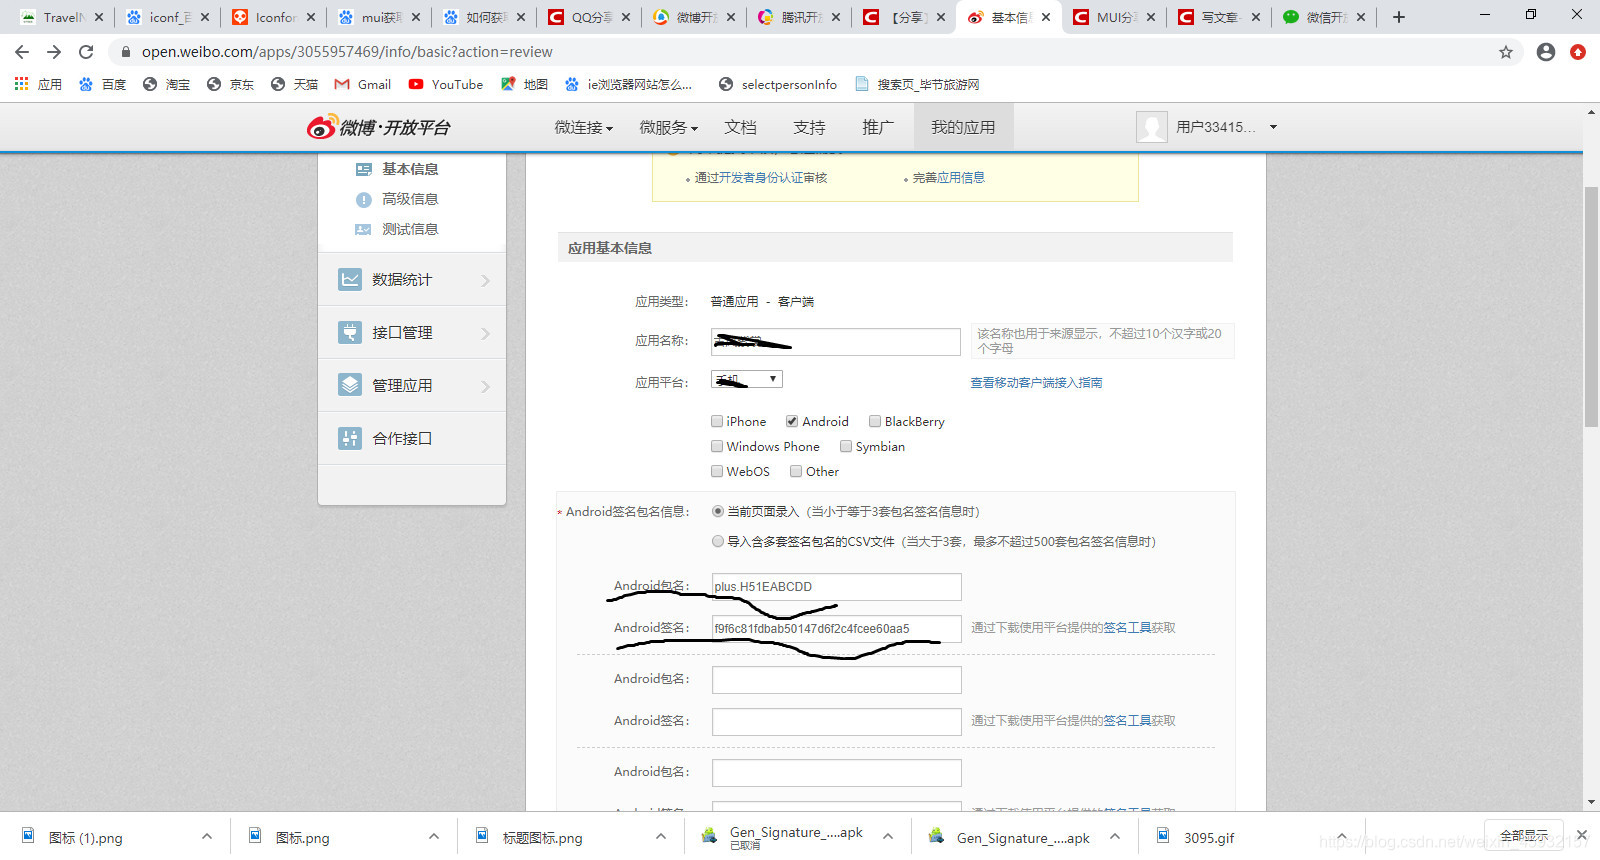Open new browser tab
This screenshot has height=860, width=1600.
click(x=1399, y=17)
